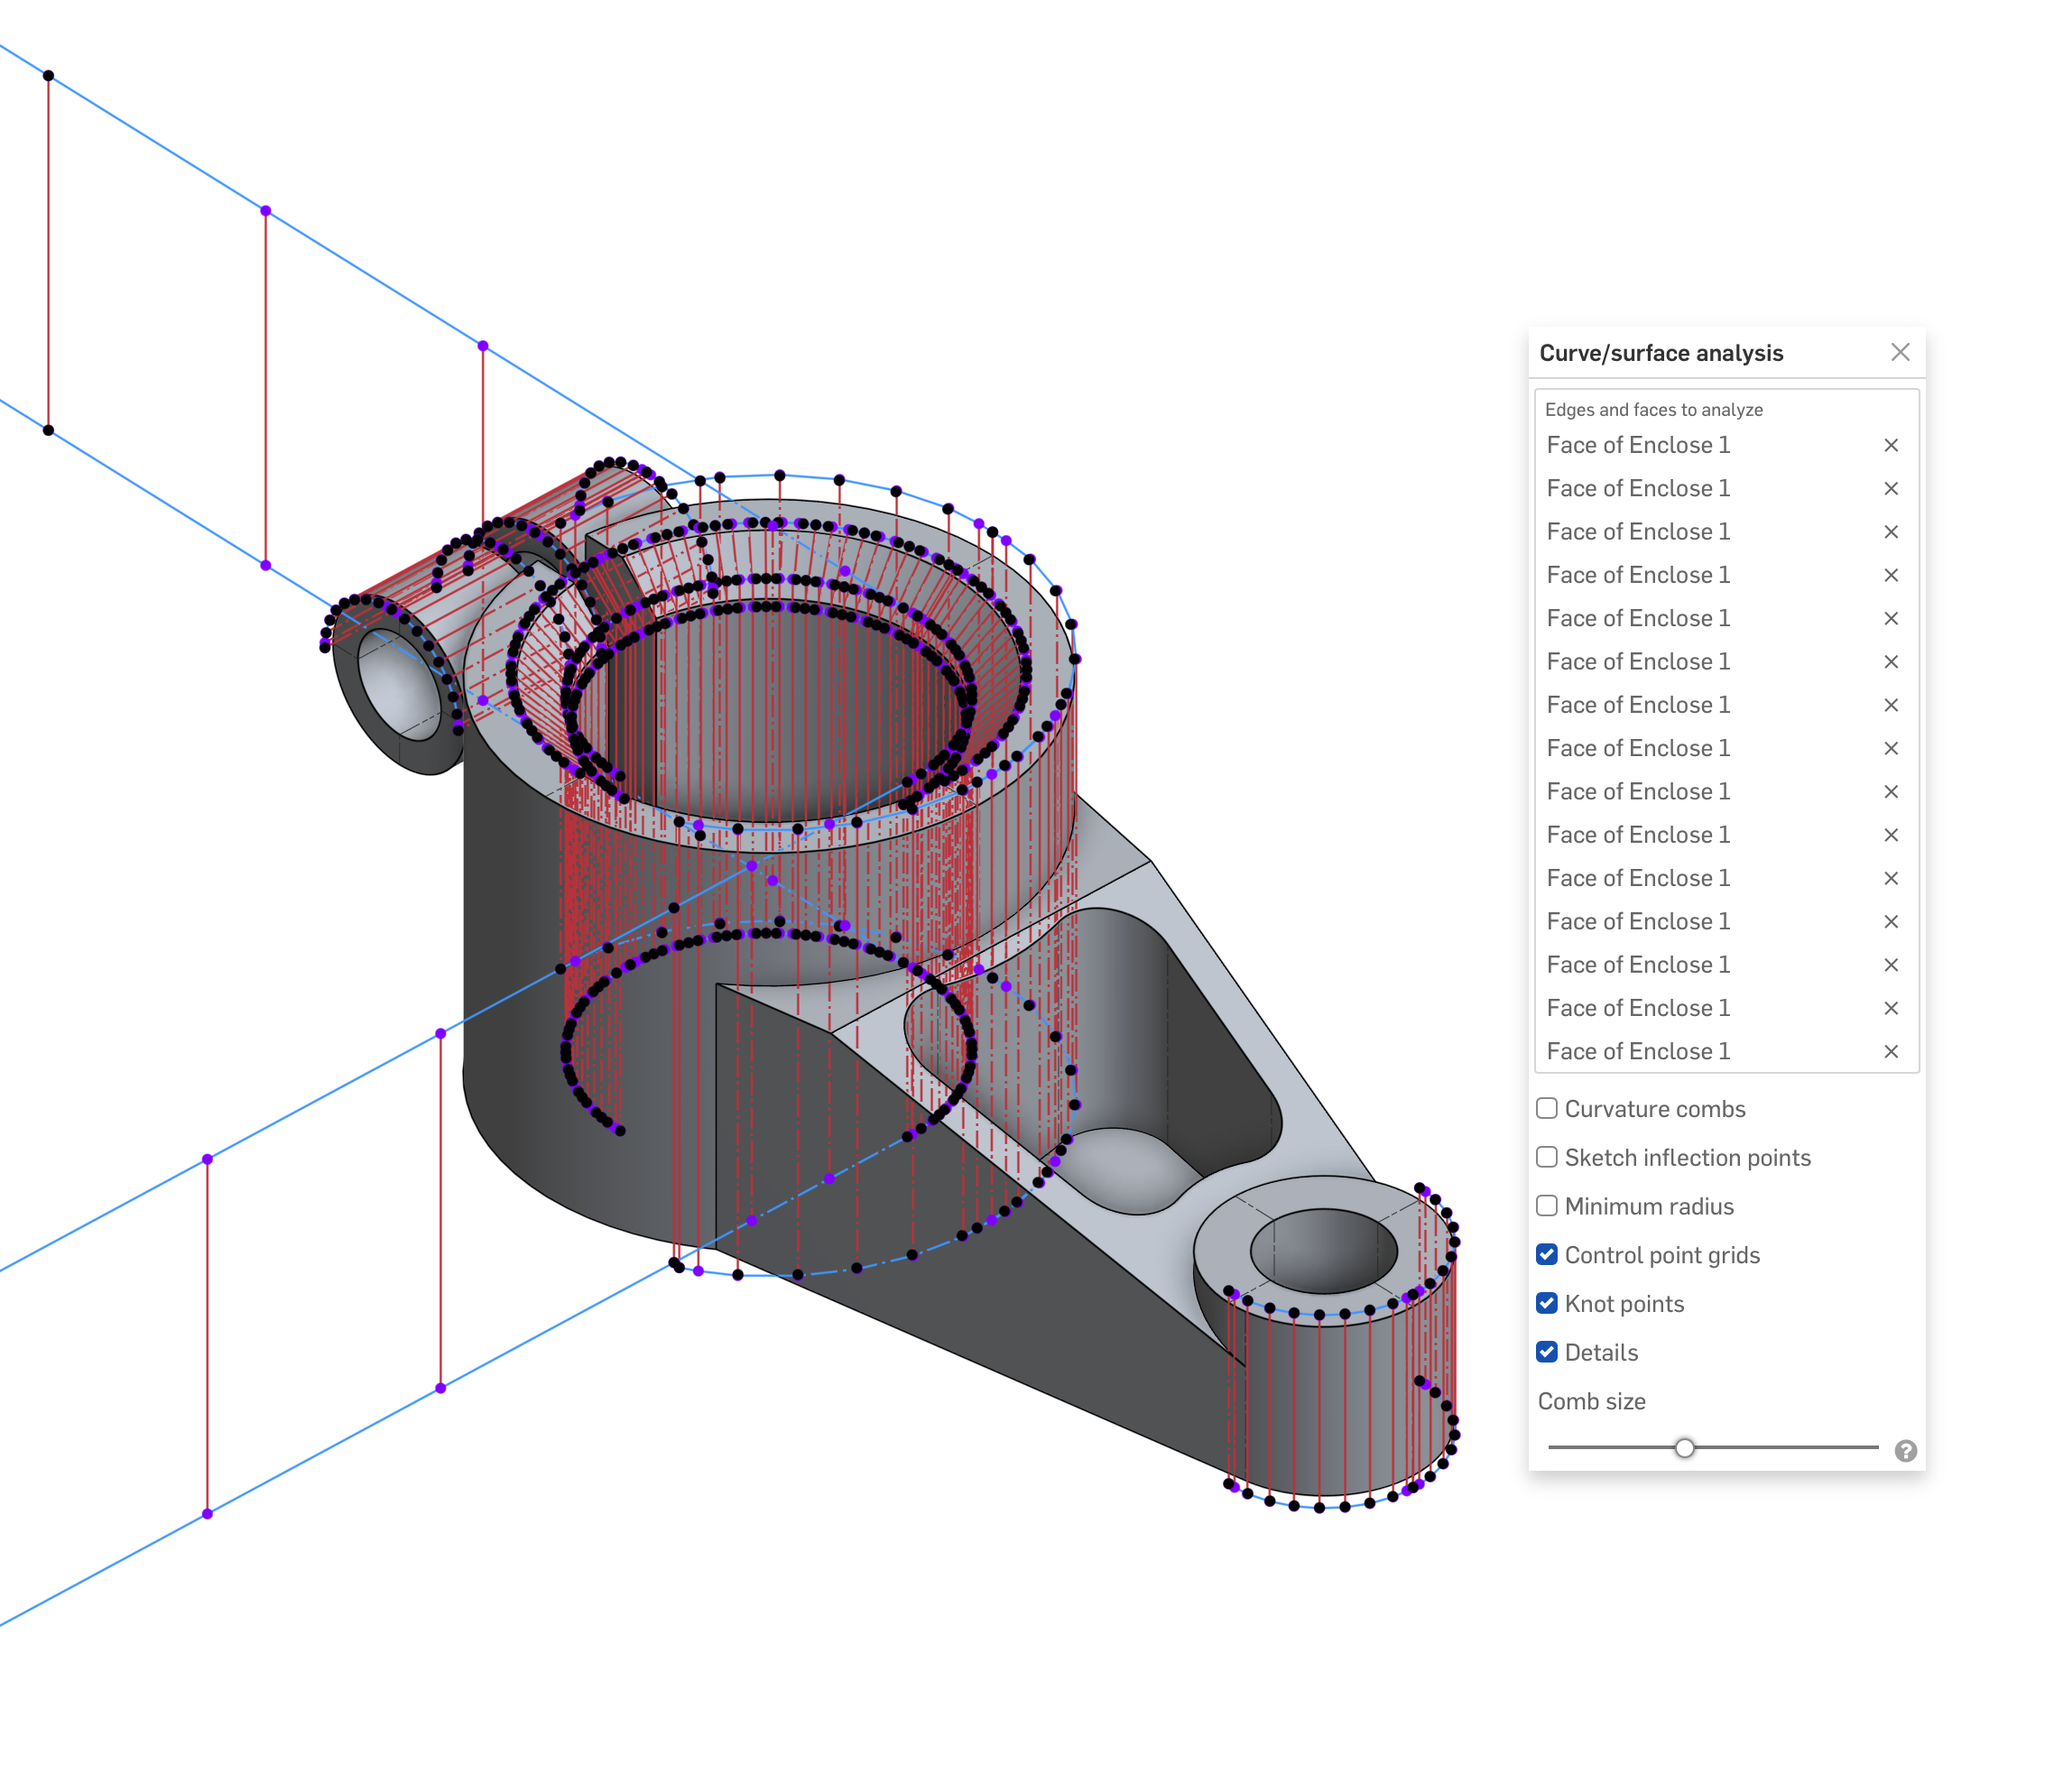This screenshot has width=2045, height=1792.
Task: Enable Sketch inflection points checkbox
Action: [x=1546, y=1157]
